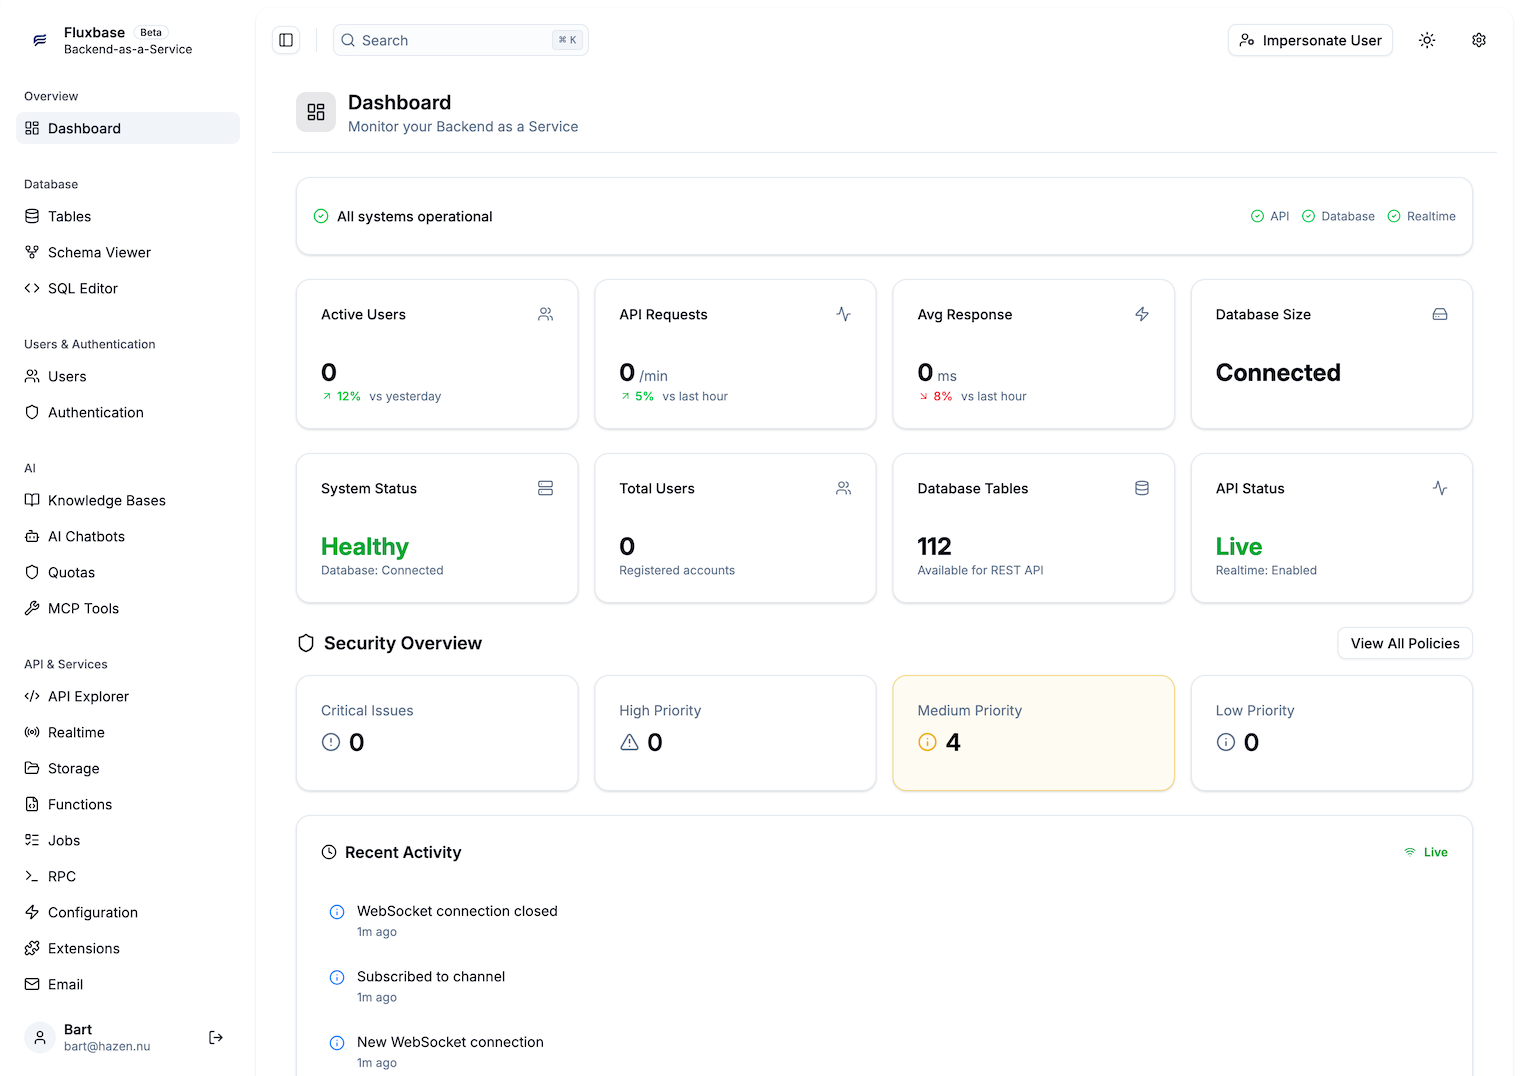Click the Recent Activity clock icon
The height and width of the screenshot is (1076, 1521).
click(329, 852)
